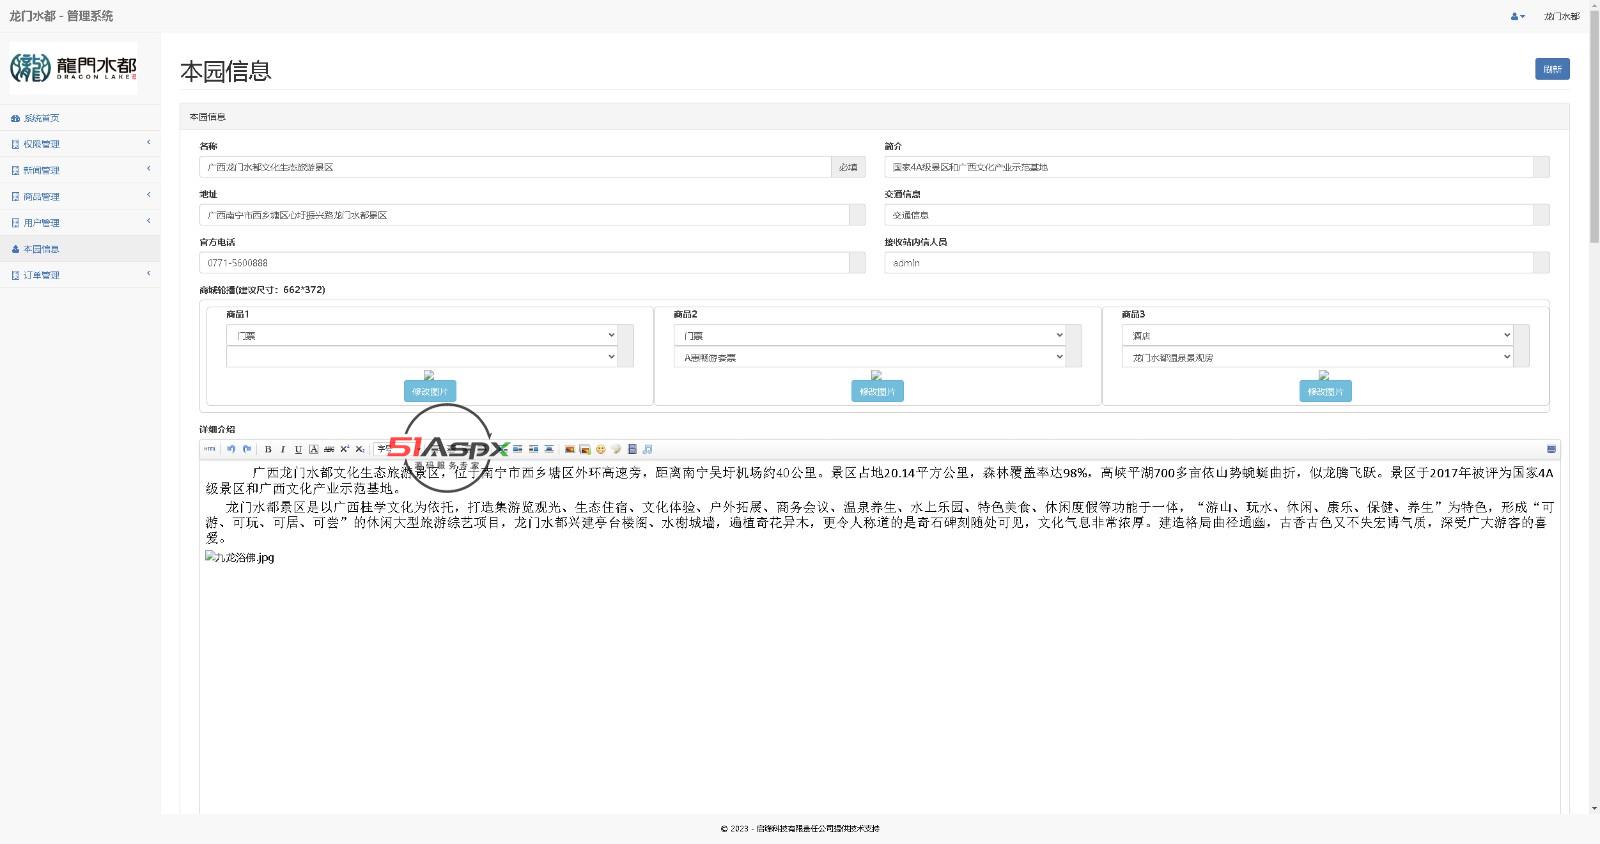1600x844 pixels.
Task: Open the empty second dropdown under 商品1
Action: click(x=422, y=357)
